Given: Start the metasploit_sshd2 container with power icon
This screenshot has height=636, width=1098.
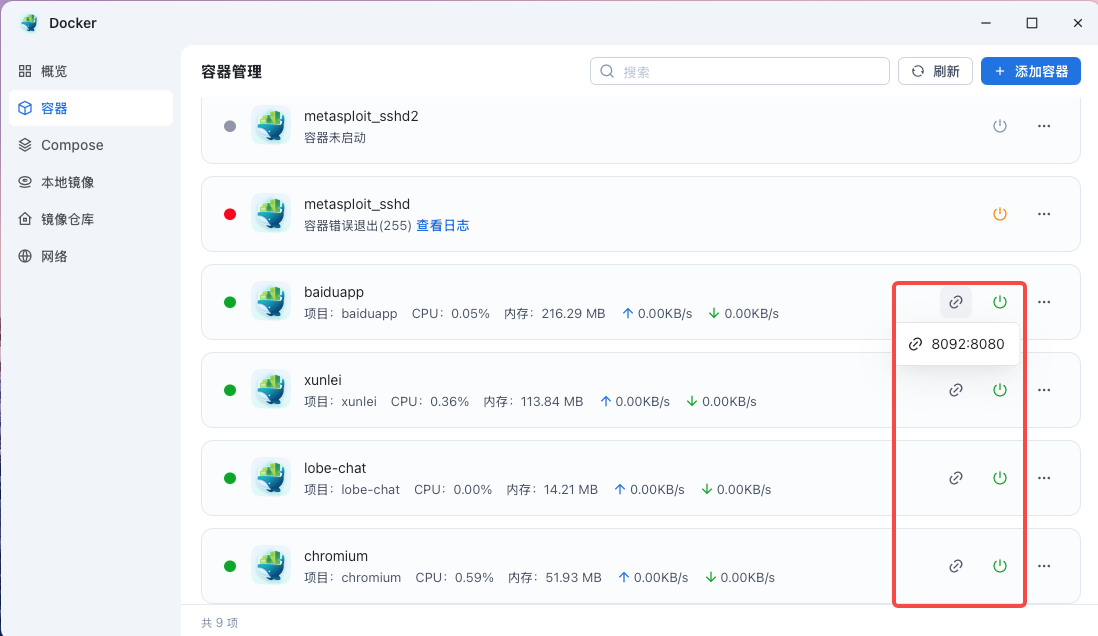Looking at the screenshot, I should (x=1000, y=126).
